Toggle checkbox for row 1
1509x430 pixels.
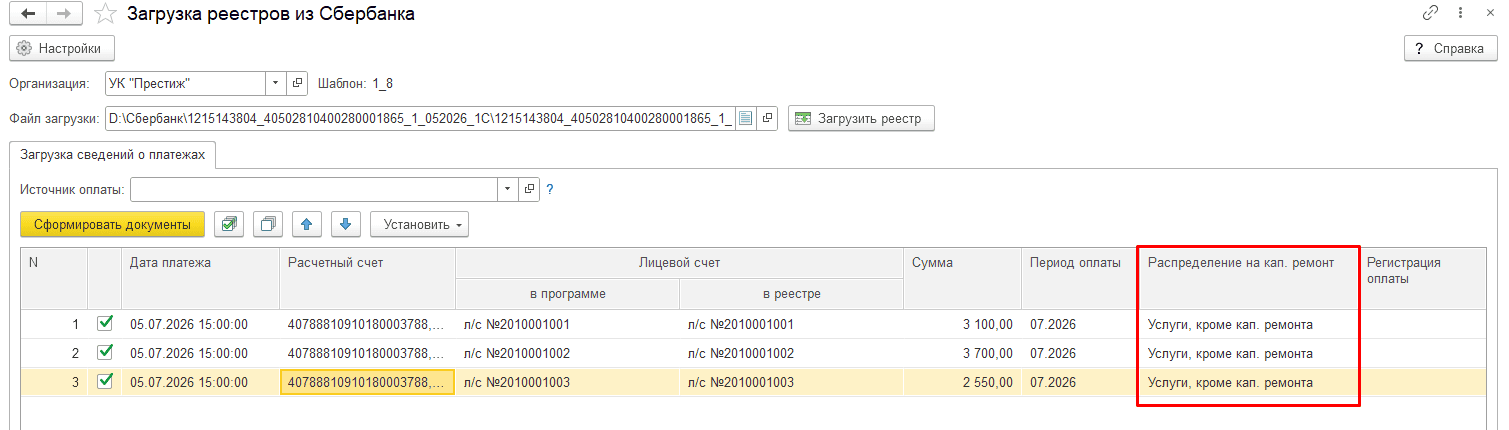[x=104, y=324]
